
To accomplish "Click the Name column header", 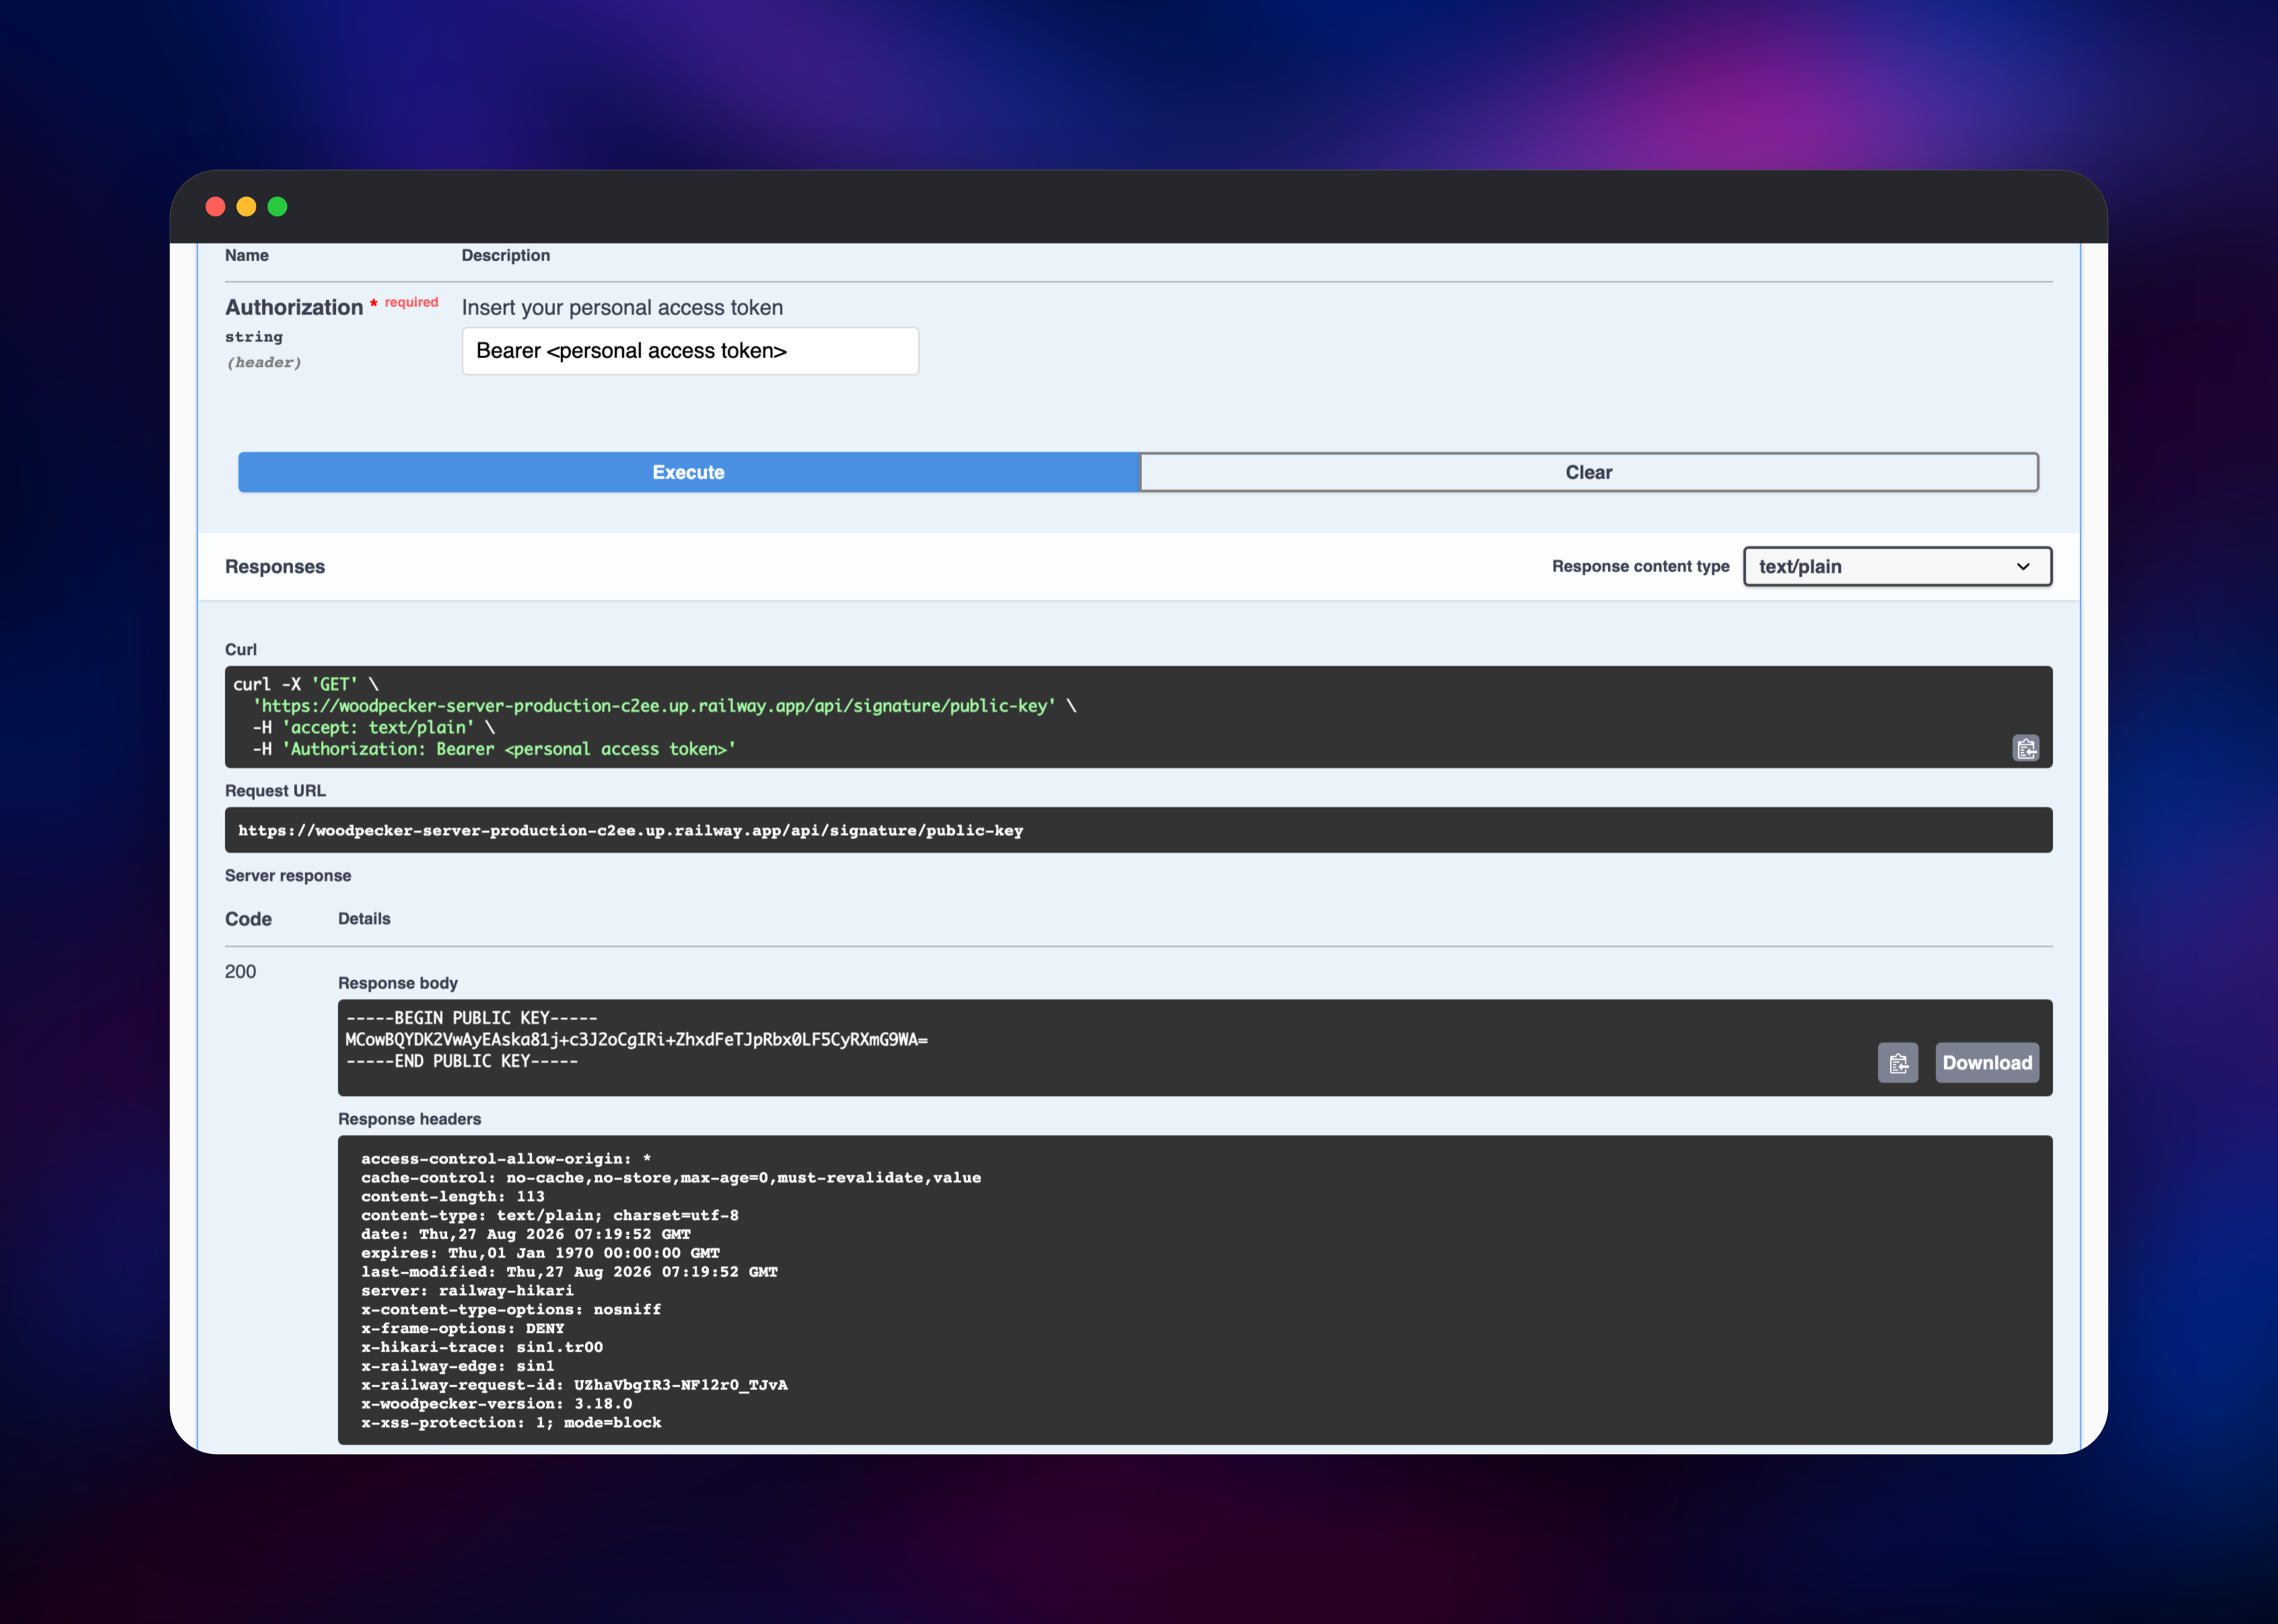I will click(246, 256).
